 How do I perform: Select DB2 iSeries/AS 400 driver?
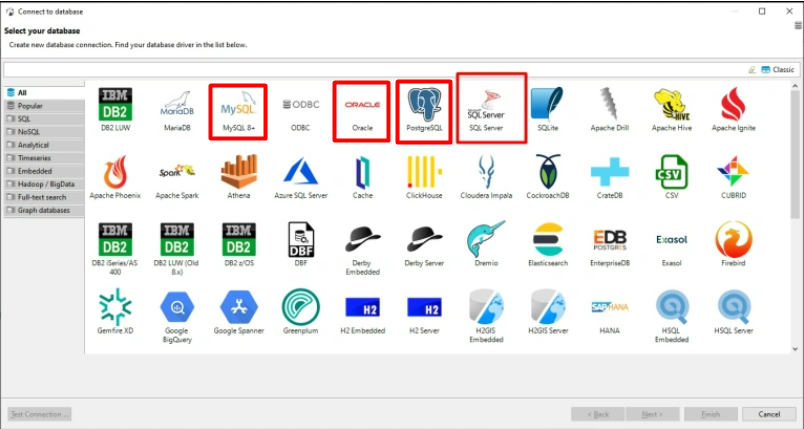115,249
